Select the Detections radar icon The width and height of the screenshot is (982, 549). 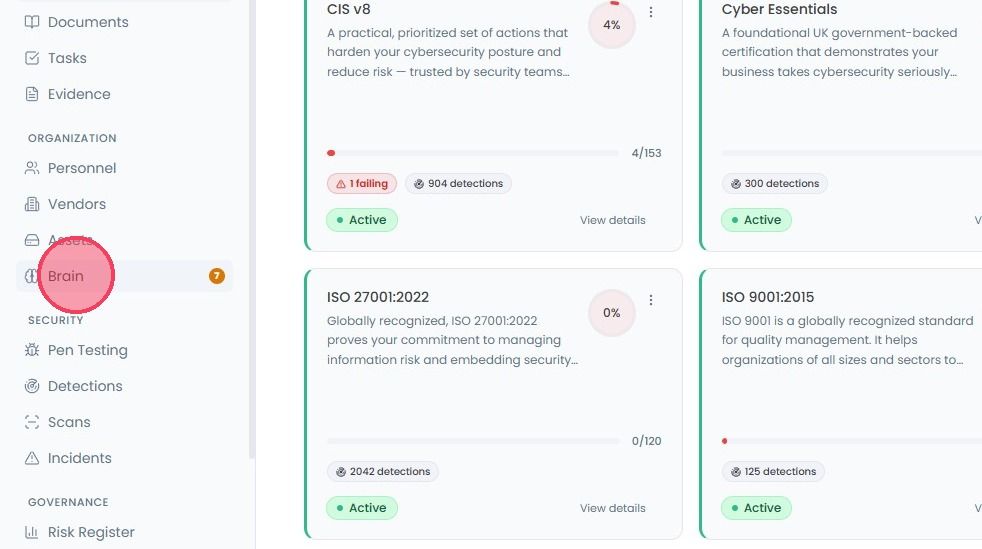(31, 386)
